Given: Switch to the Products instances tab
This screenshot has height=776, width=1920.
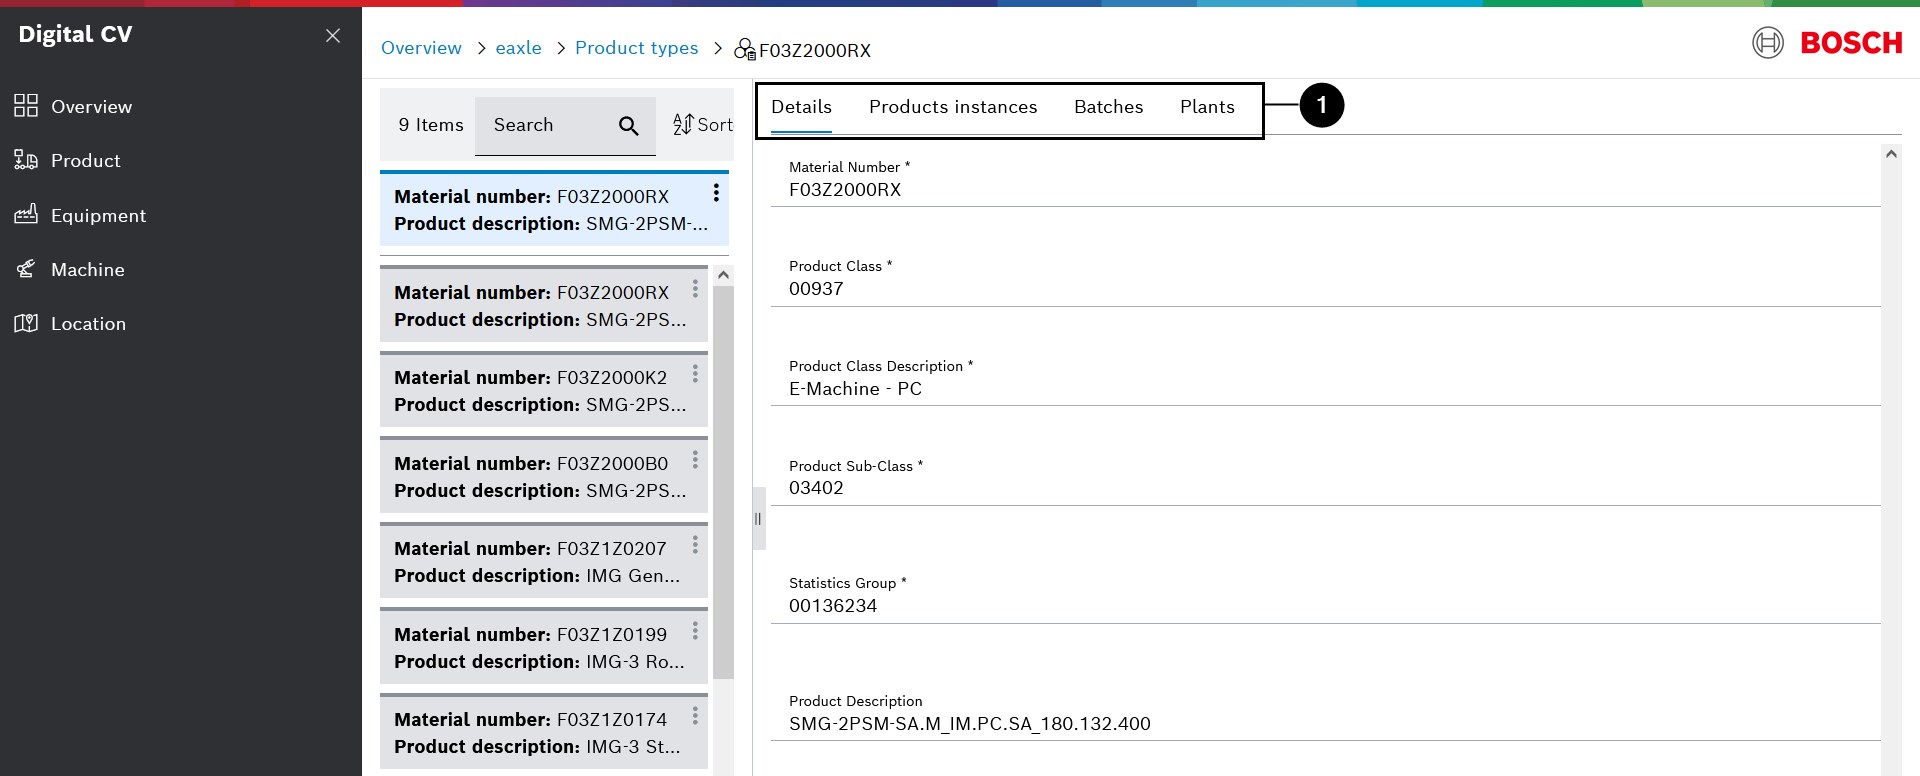Looking at the screenshot, I should coord(953,107).
